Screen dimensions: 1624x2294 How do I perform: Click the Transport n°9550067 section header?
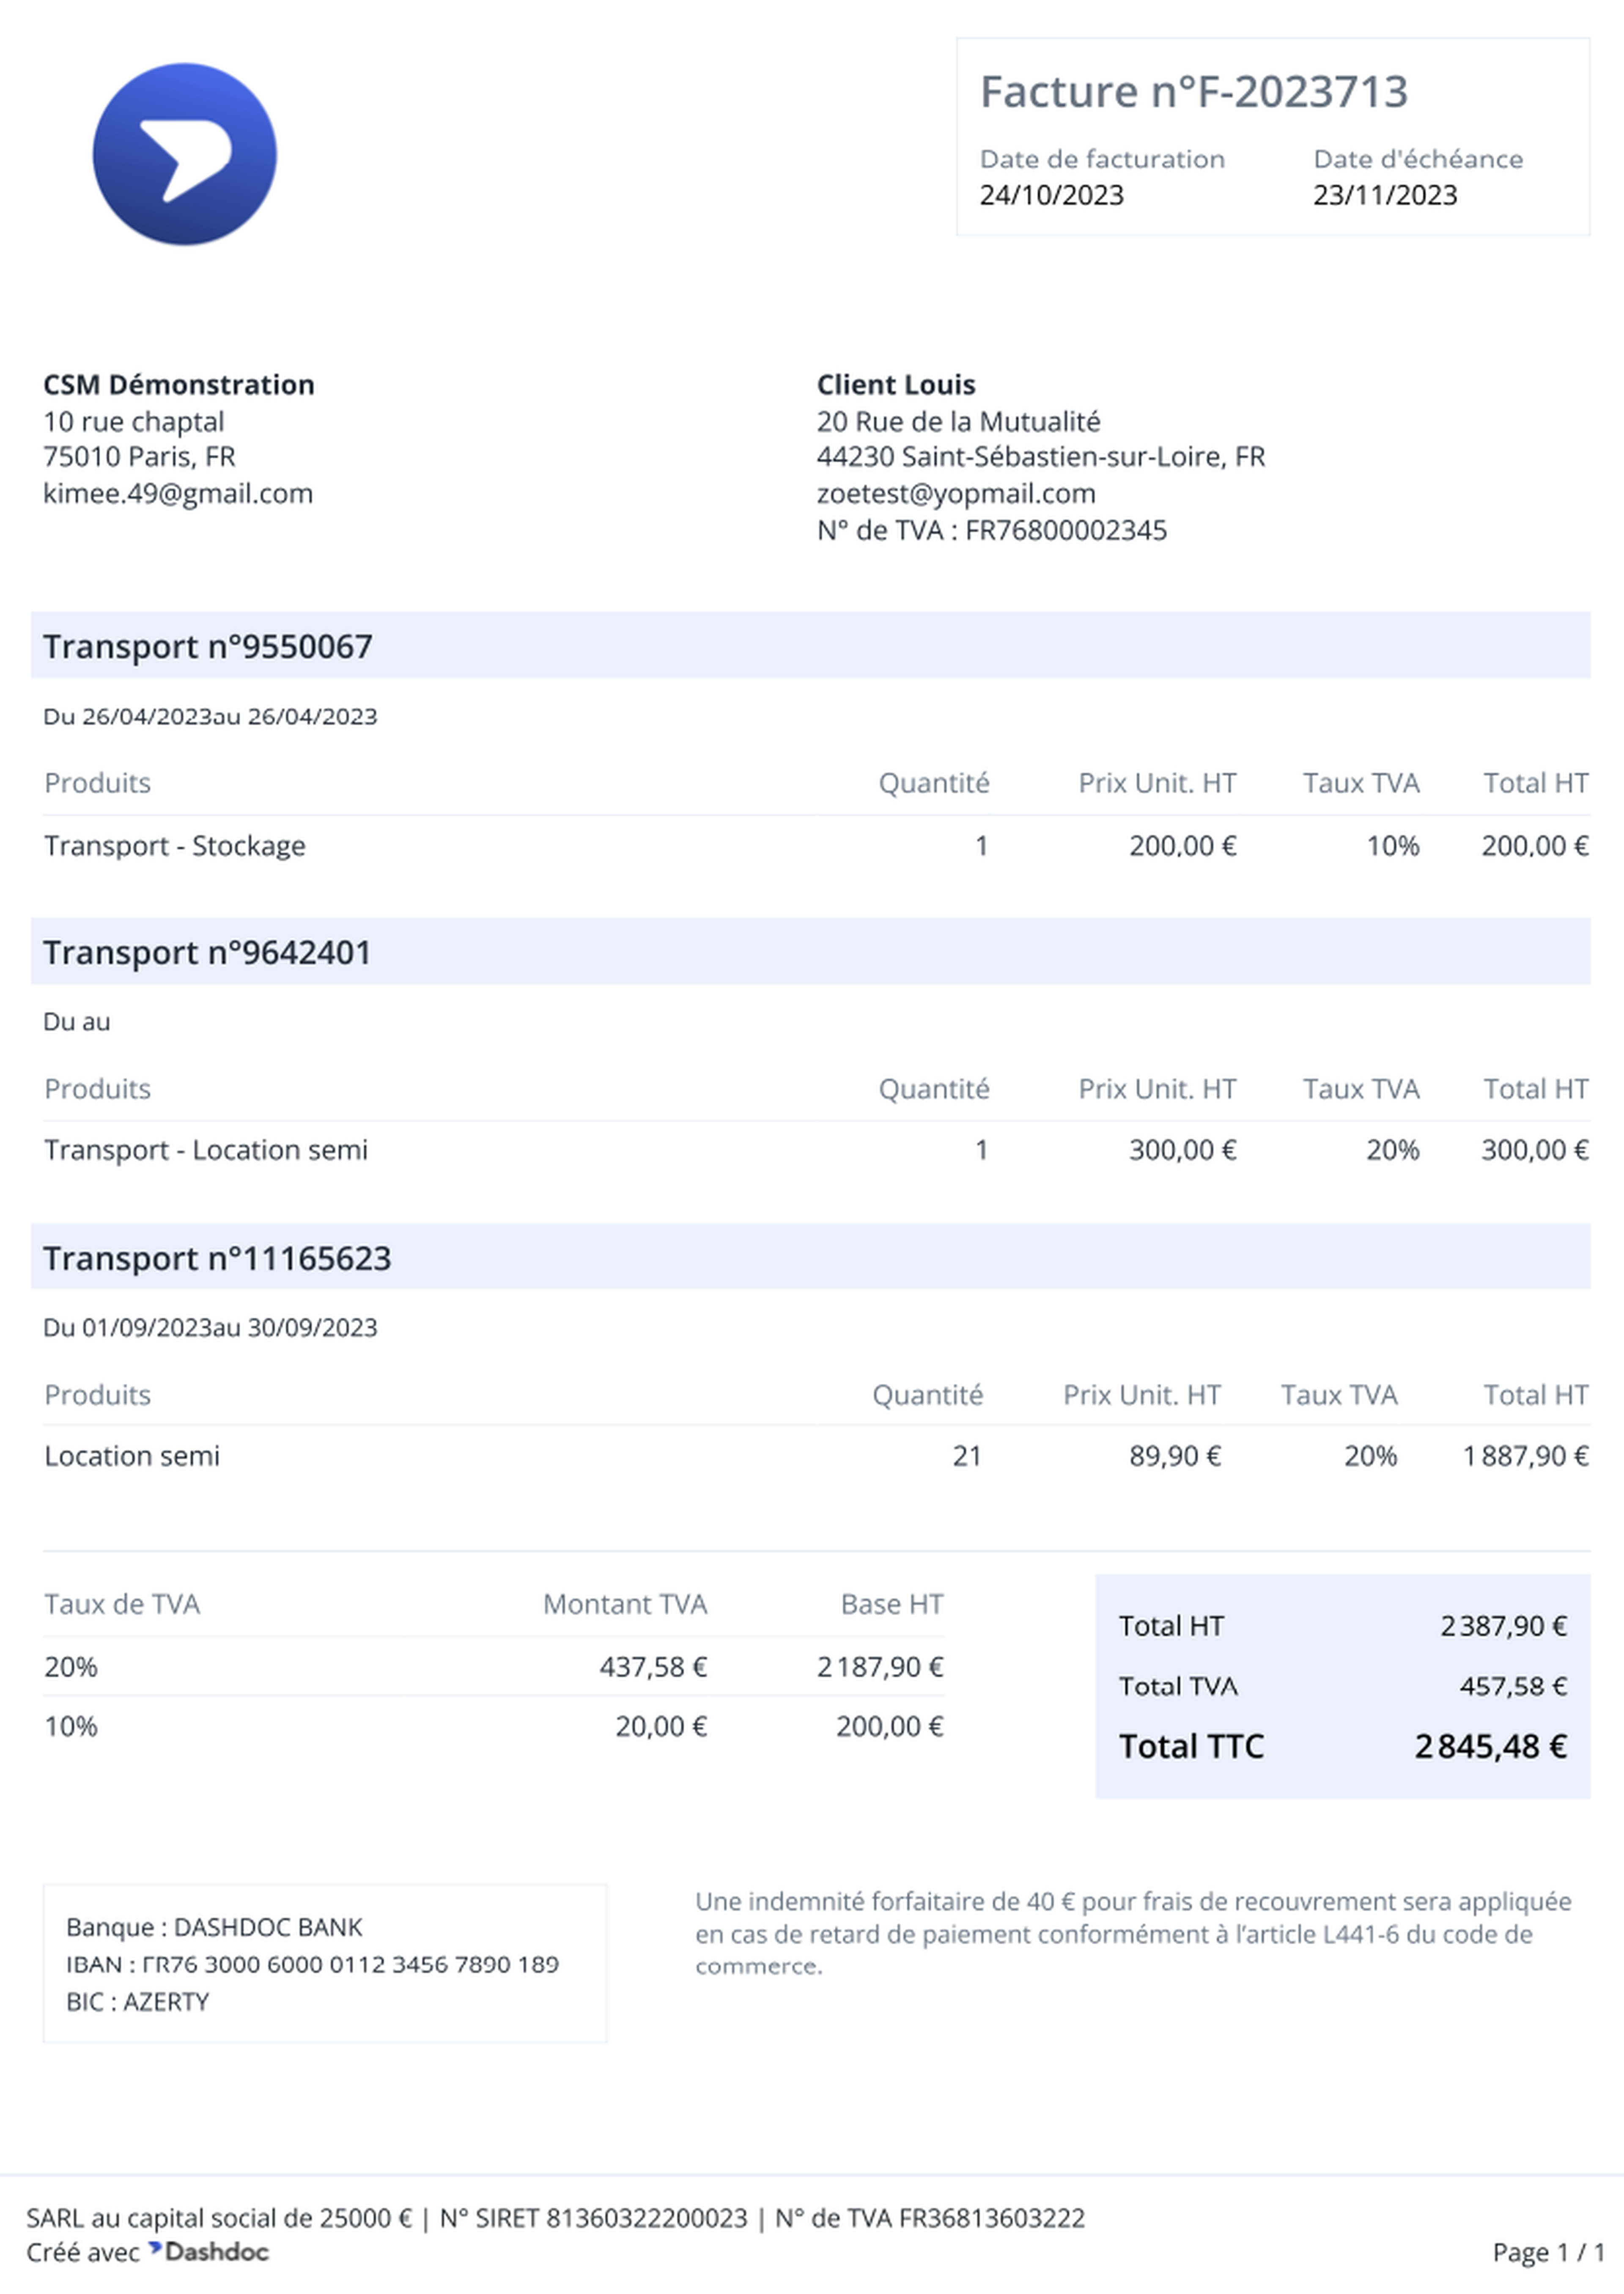click(x=810, y=646)
